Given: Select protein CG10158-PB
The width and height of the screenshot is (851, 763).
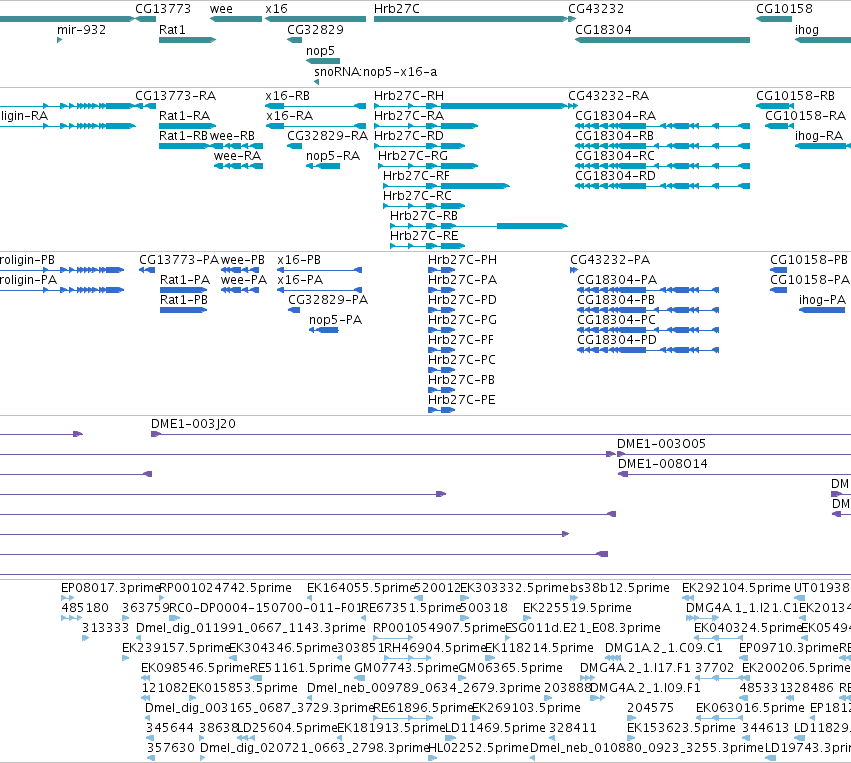Looking at the screenshot, I should click(809, 260).
